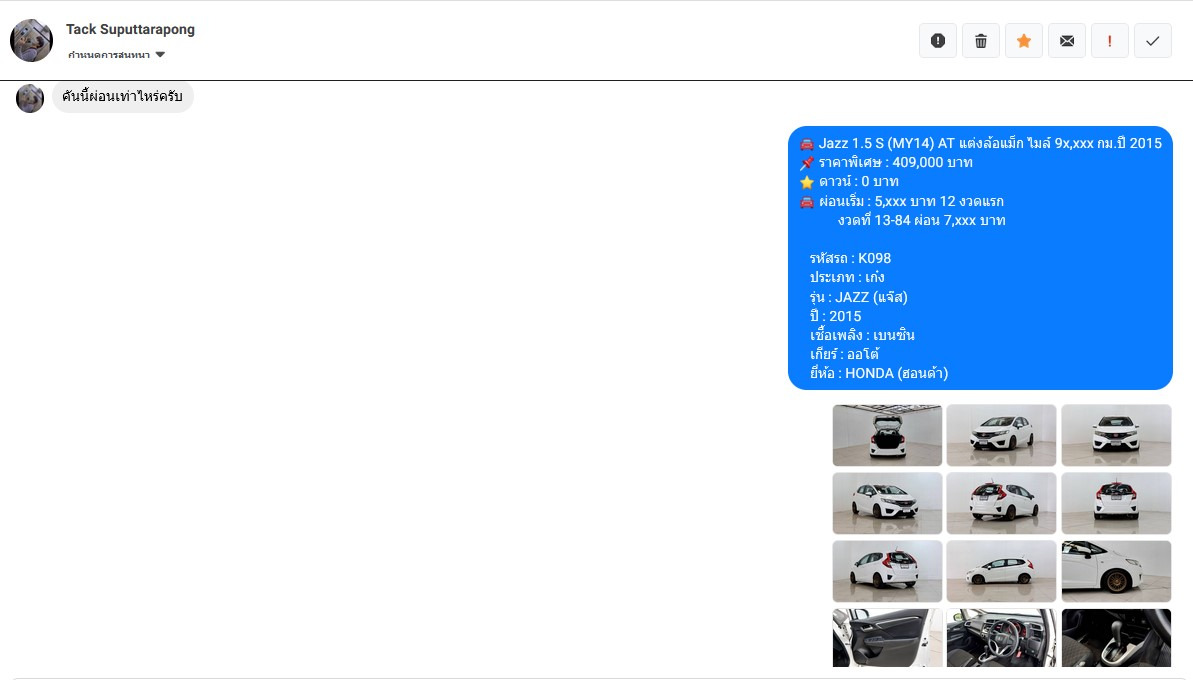
Task: Click the 'งวดที่ 13-84 ผ่อน 7,xxx บาท' line
Action: (921, 220)
